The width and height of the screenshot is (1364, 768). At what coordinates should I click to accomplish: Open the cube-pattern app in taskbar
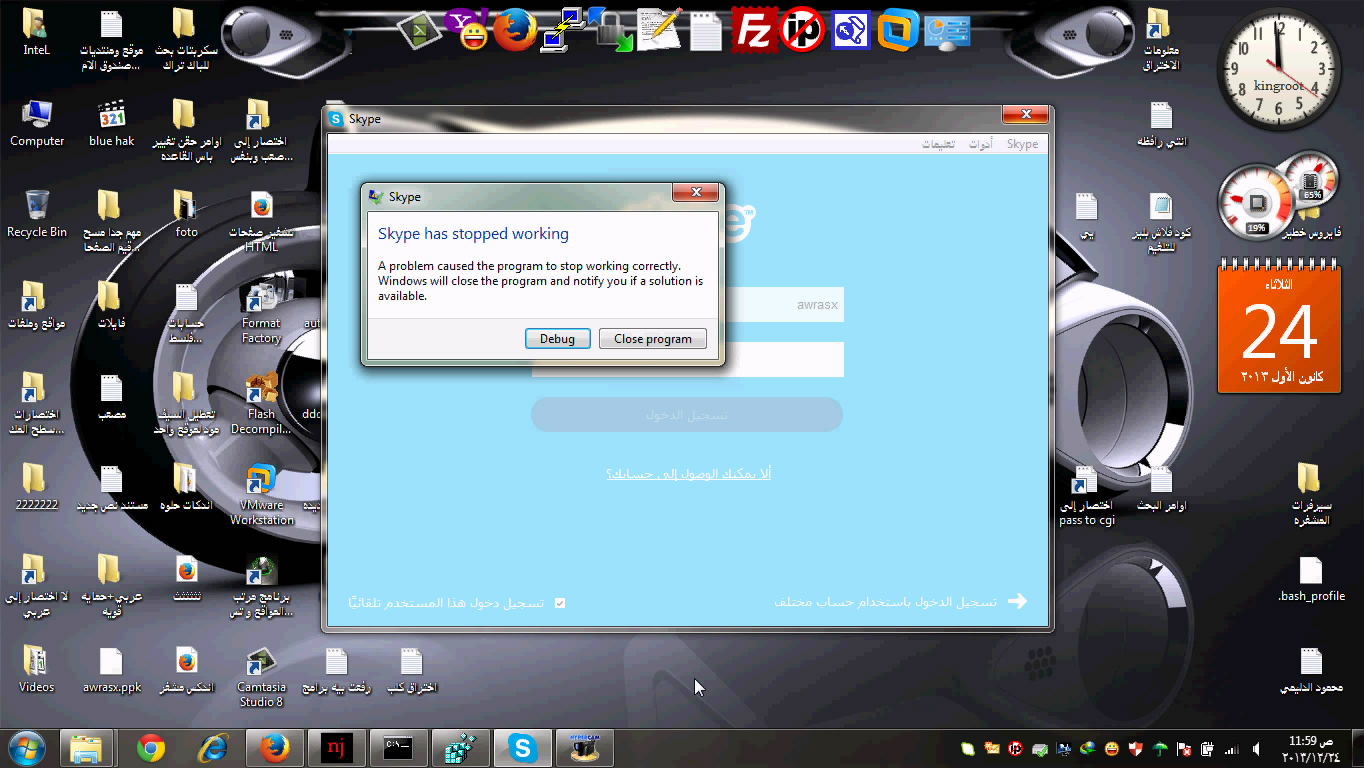[460, 748]
